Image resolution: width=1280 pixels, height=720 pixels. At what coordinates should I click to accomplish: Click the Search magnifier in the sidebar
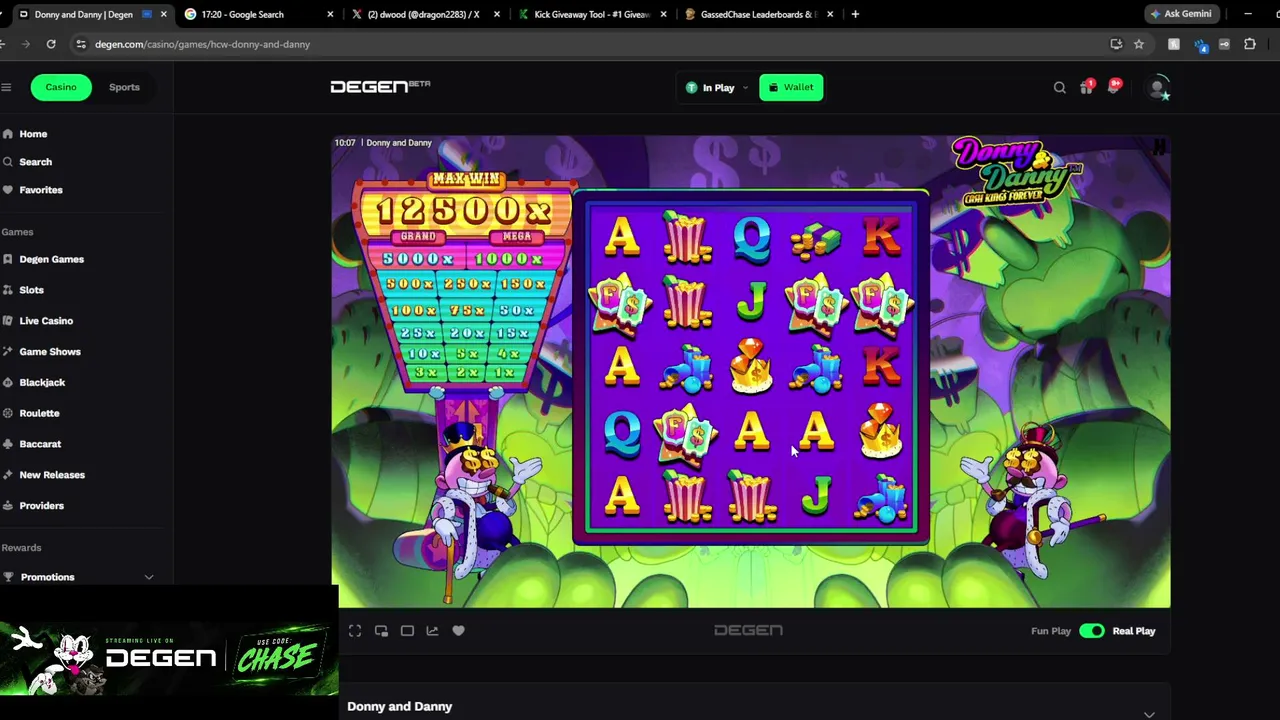(x=8, y=162)
